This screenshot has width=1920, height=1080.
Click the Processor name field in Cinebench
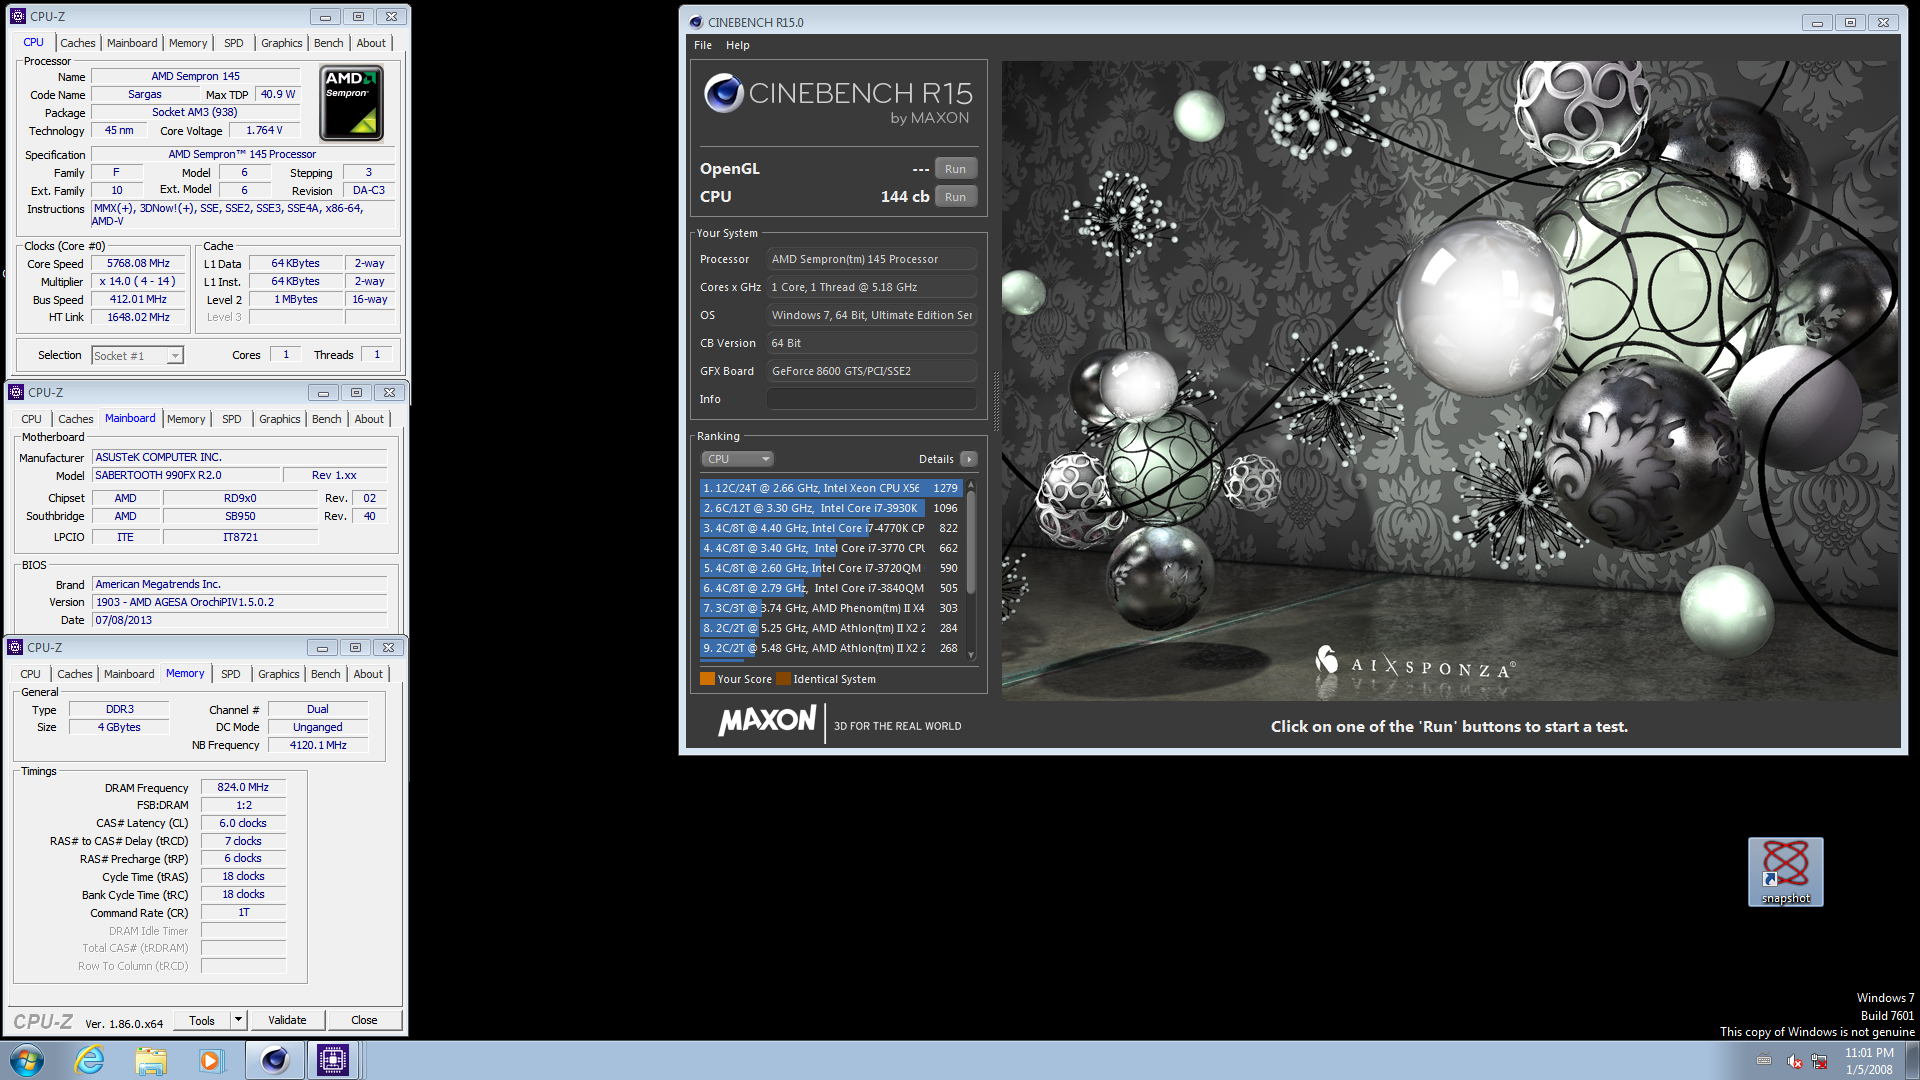871,259
